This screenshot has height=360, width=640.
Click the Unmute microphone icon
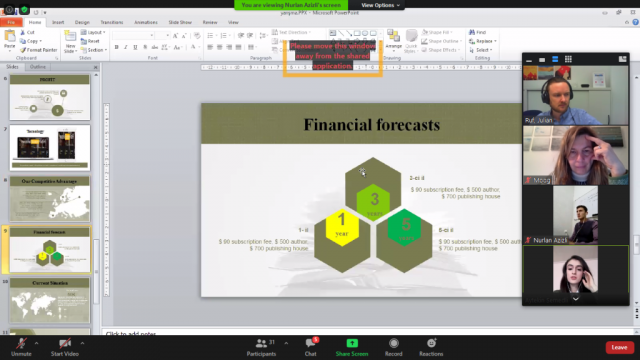21,343
